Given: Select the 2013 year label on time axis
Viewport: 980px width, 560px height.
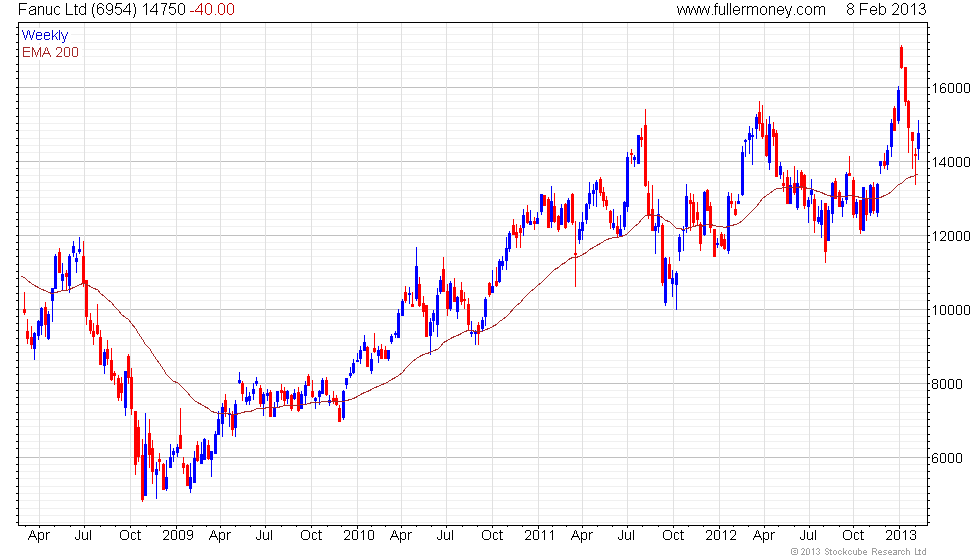Looking at the screenshot, I should pyautogui.click(x=901, y=535).
